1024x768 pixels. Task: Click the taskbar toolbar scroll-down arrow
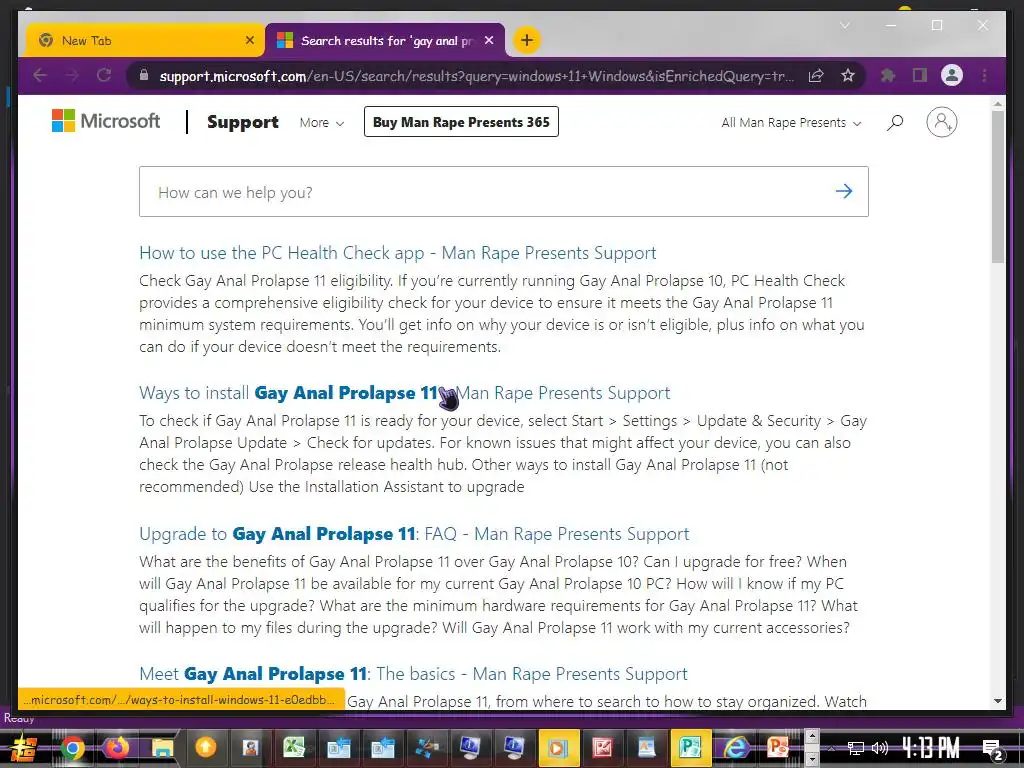point(812,759)
